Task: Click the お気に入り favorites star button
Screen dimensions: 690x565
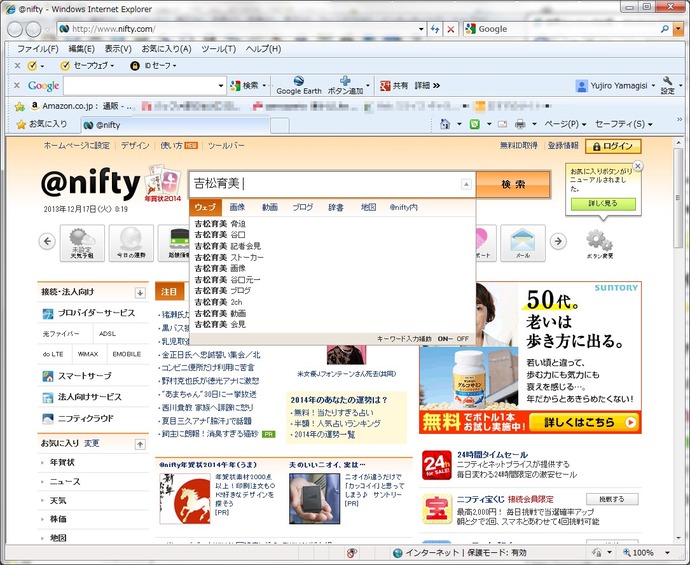Action: [x=42, y=125]
